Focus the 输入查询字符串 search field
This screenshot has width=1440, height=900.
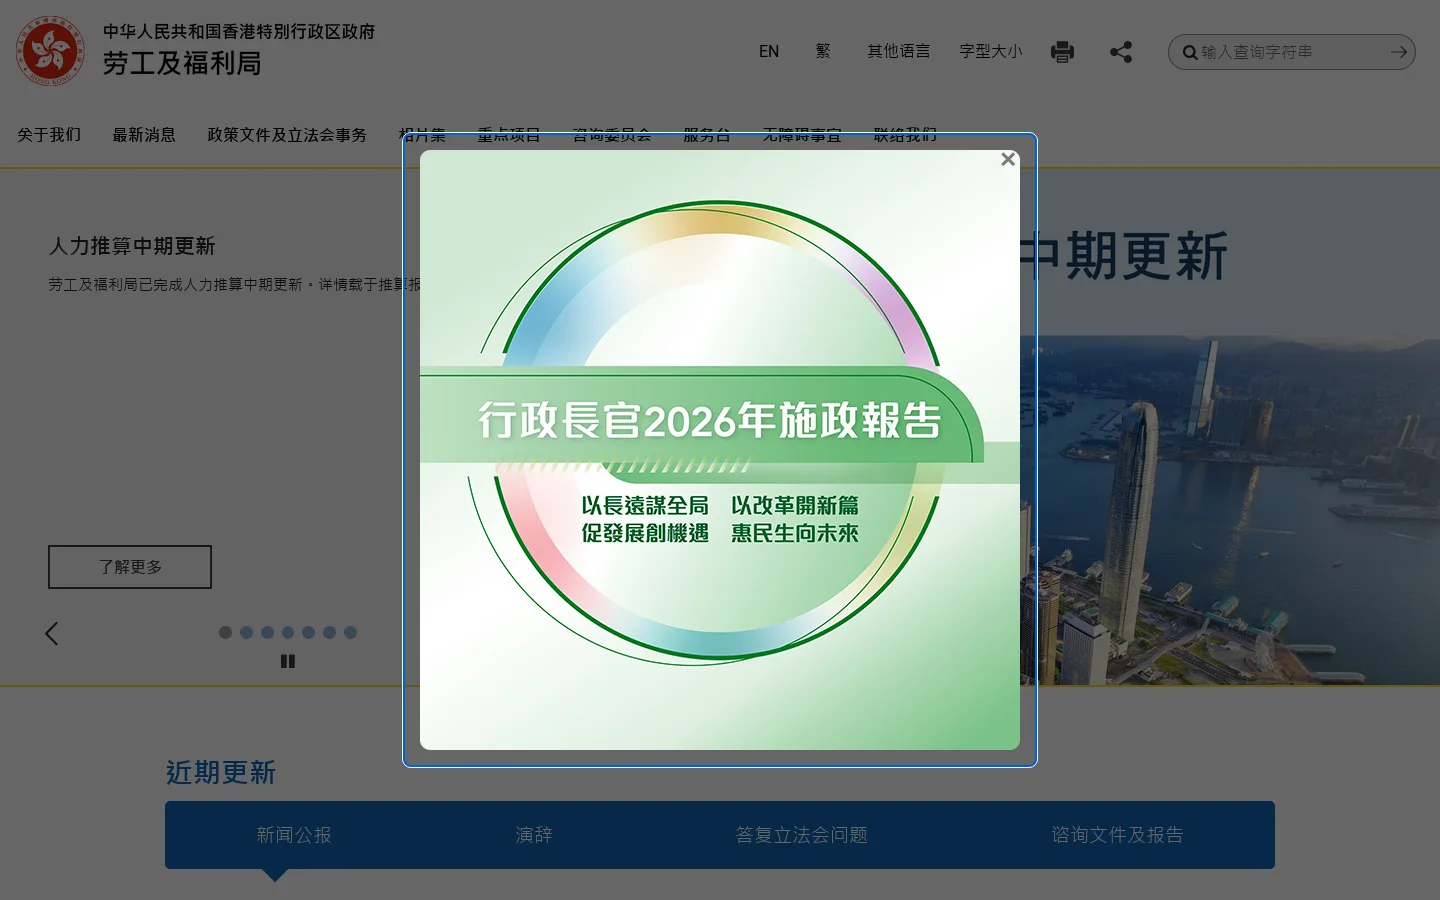(1292, 52)
